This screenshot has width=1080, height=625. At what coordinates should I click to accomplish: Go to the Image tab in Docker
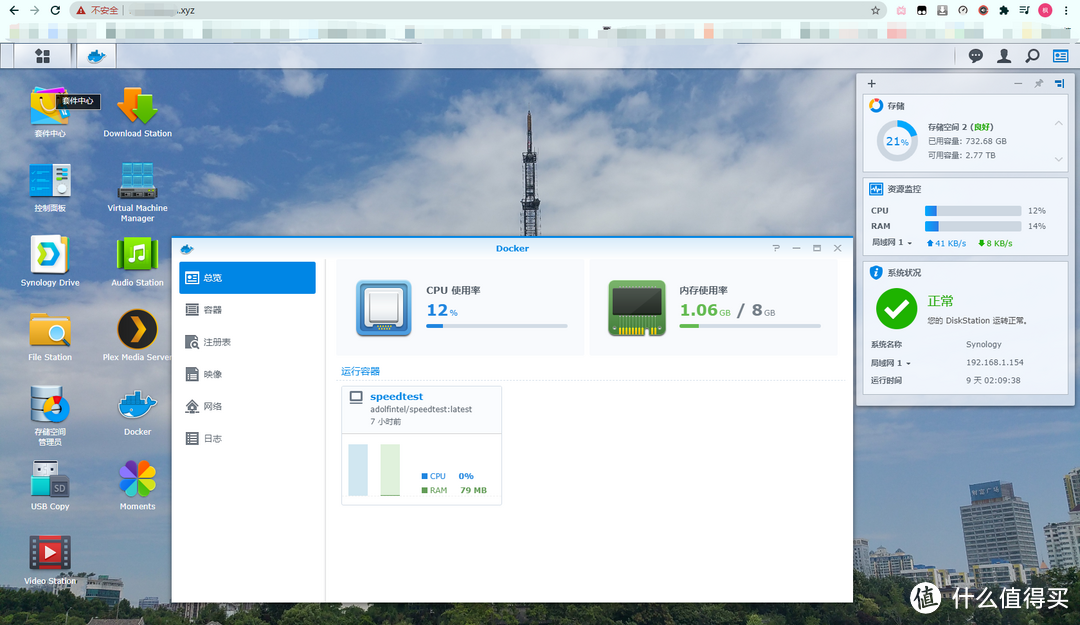[247, 374]
